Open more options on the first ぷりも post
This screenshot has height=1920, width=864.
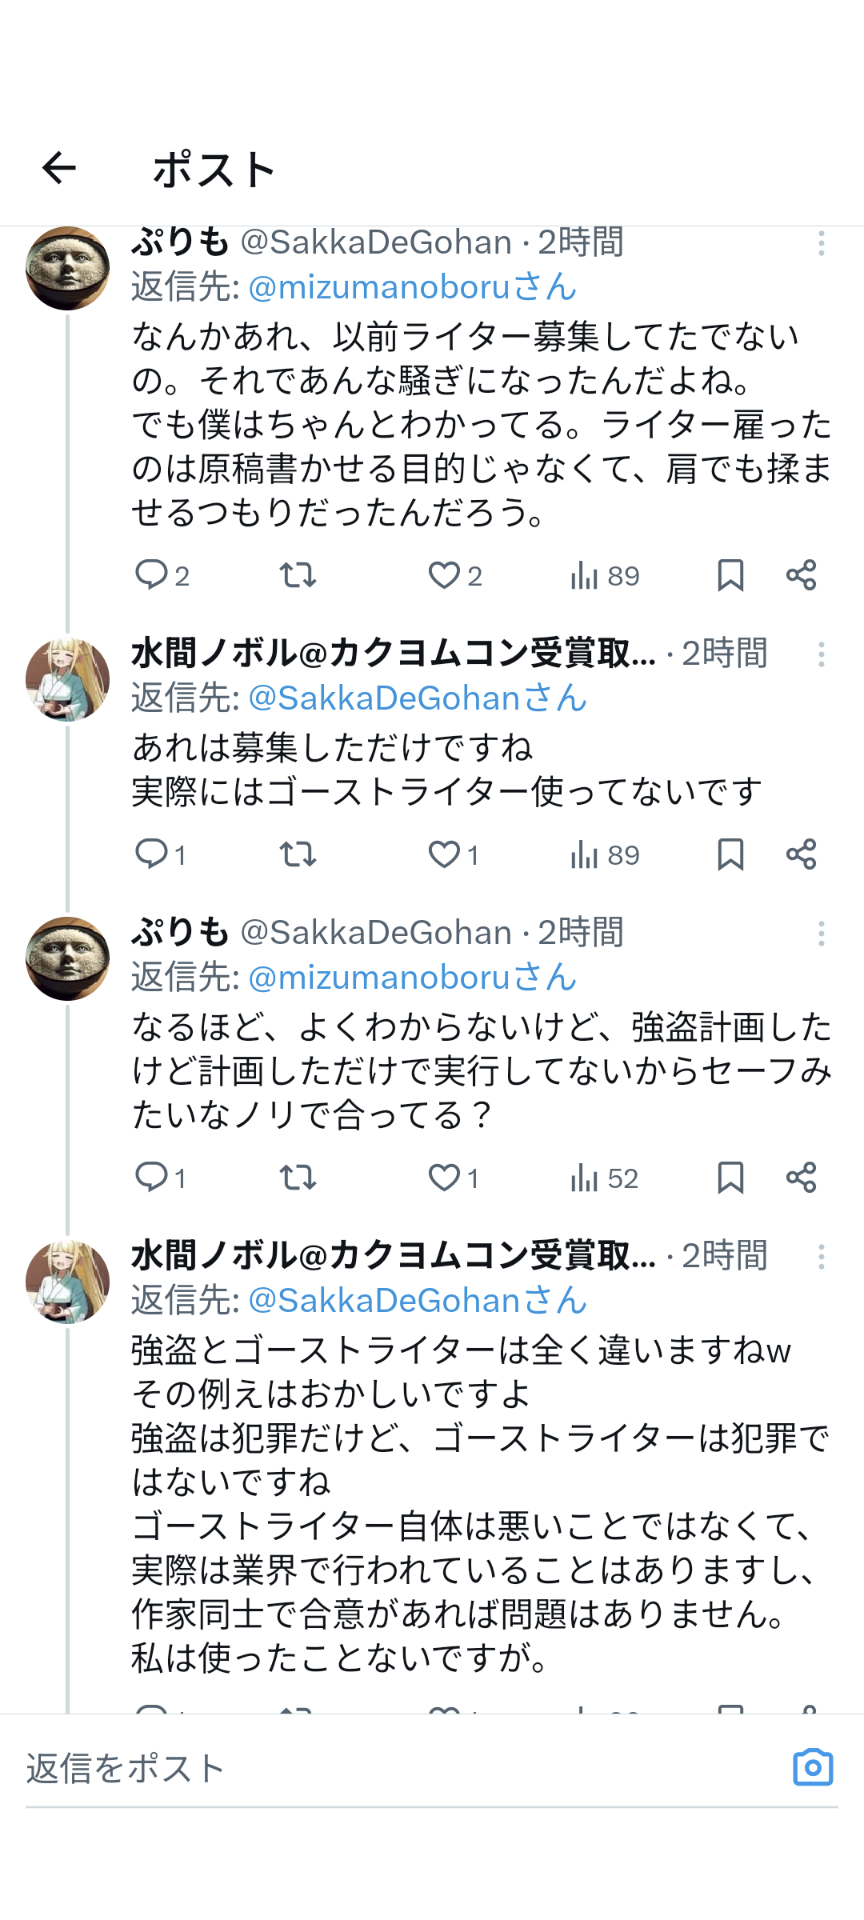[821, 243]
